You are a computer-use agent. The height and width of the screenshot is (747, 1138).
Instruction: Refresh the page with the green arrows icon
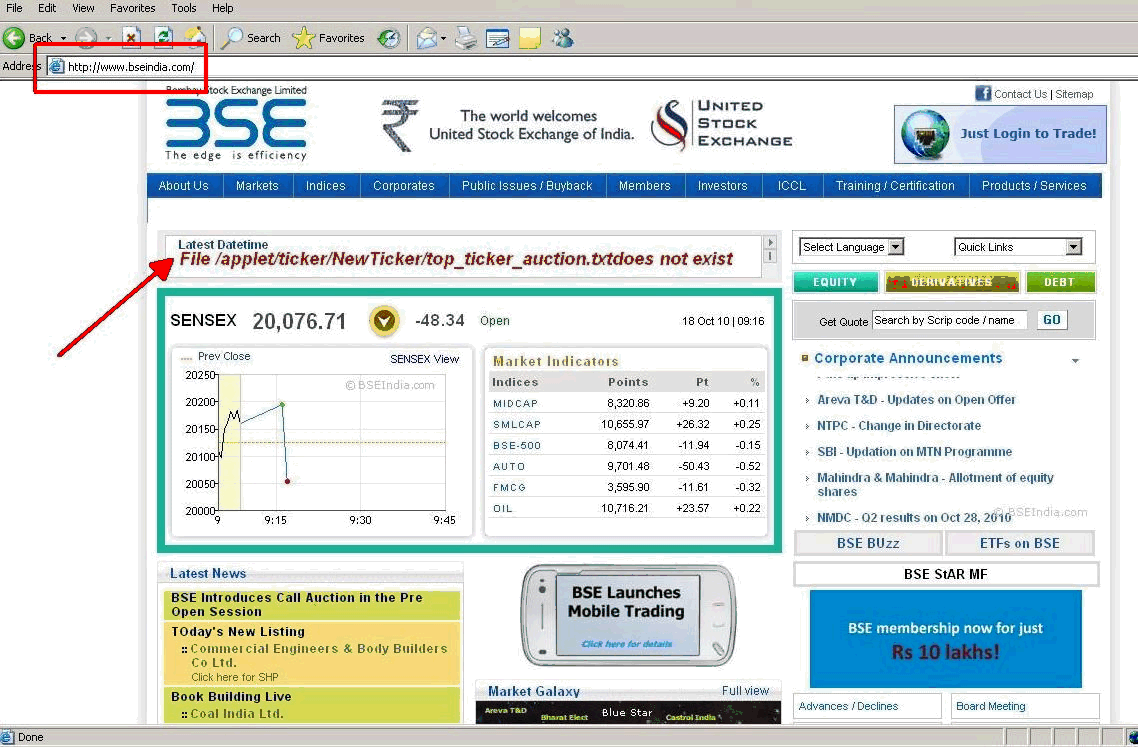(163, 38)
